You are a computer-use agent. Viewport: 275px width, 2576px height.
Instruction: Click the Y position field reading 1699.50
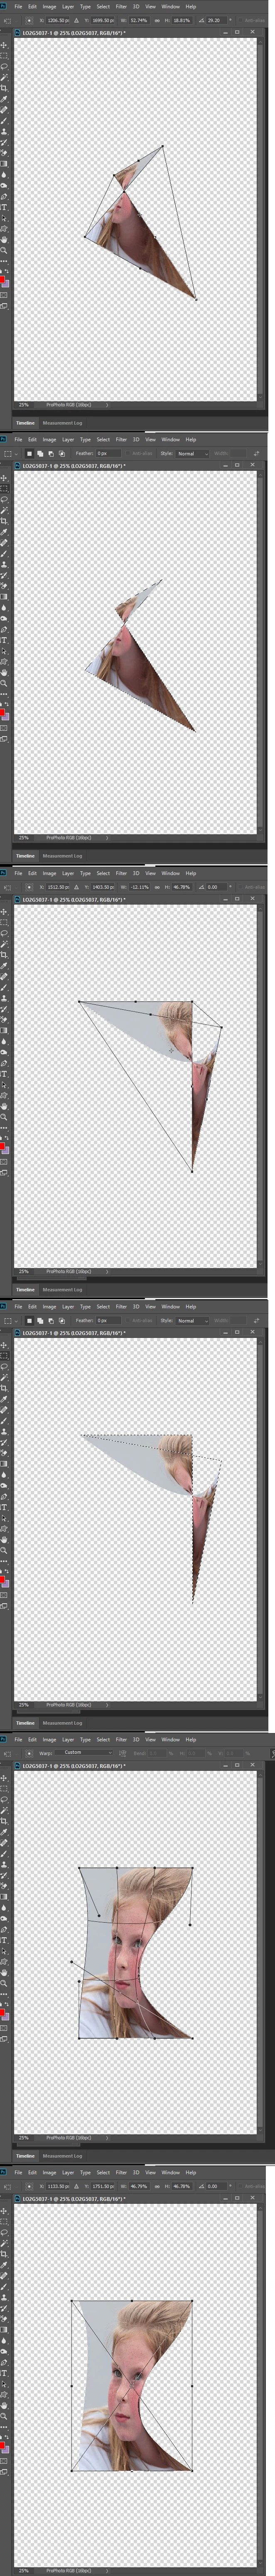(103, 20)
